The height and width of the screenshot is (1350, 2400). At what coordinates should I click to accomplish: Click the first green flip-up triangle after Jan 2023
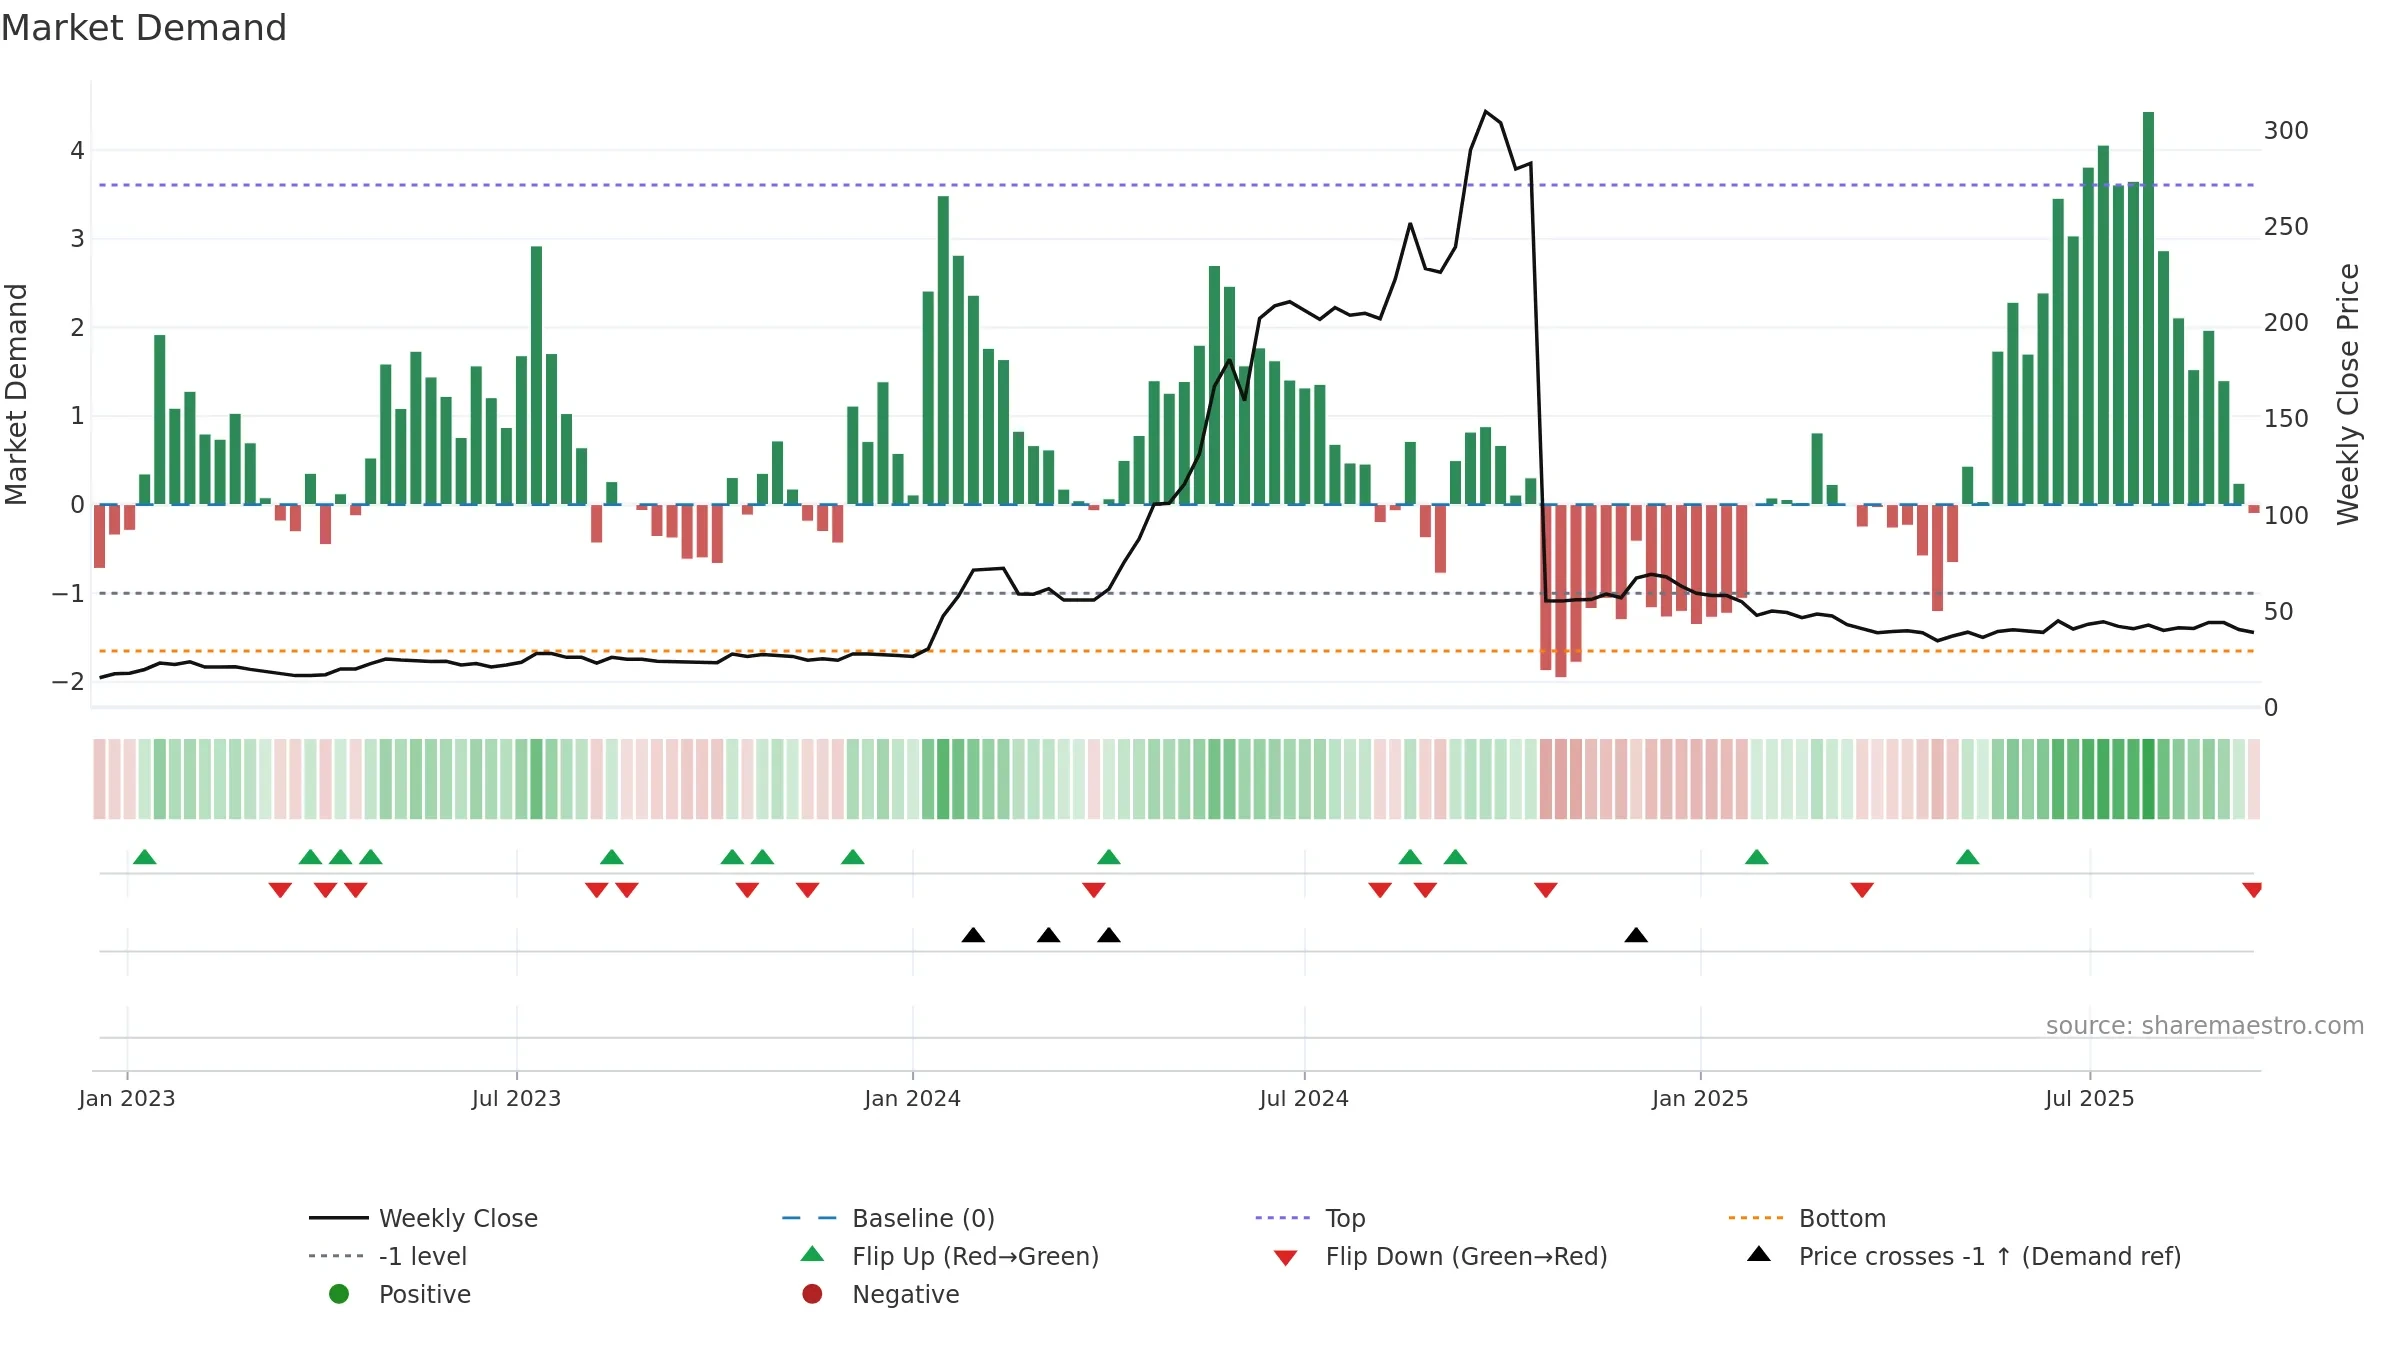tap(145, 857)
